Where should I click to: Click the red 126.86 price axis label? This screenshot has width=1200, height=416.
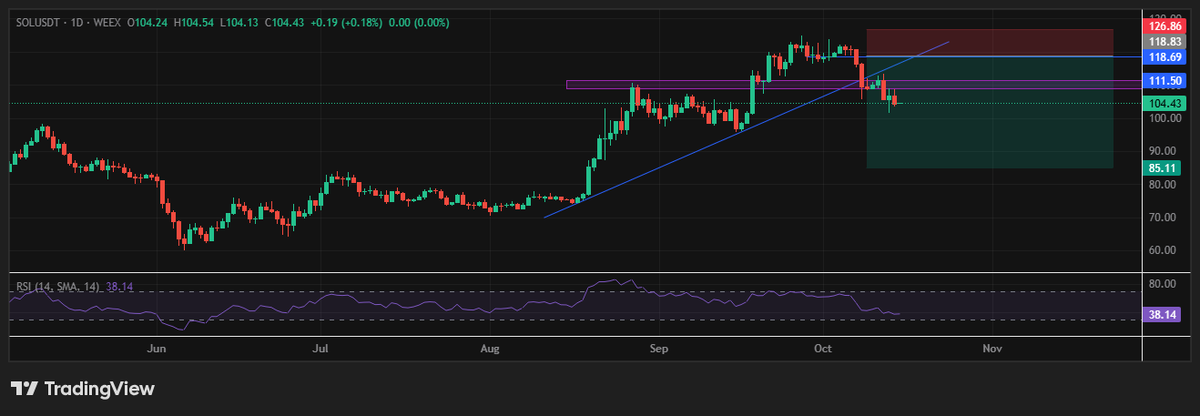[1166, 25]
